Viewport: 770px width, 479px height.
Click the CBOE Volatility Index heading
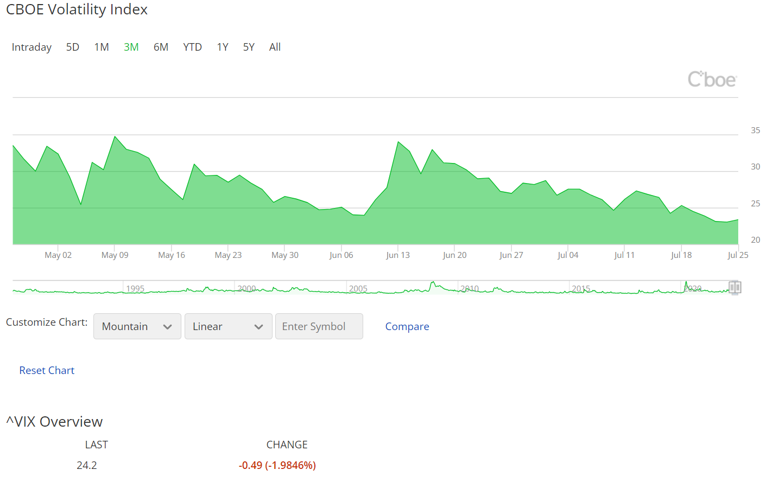[x=77, y=9]
